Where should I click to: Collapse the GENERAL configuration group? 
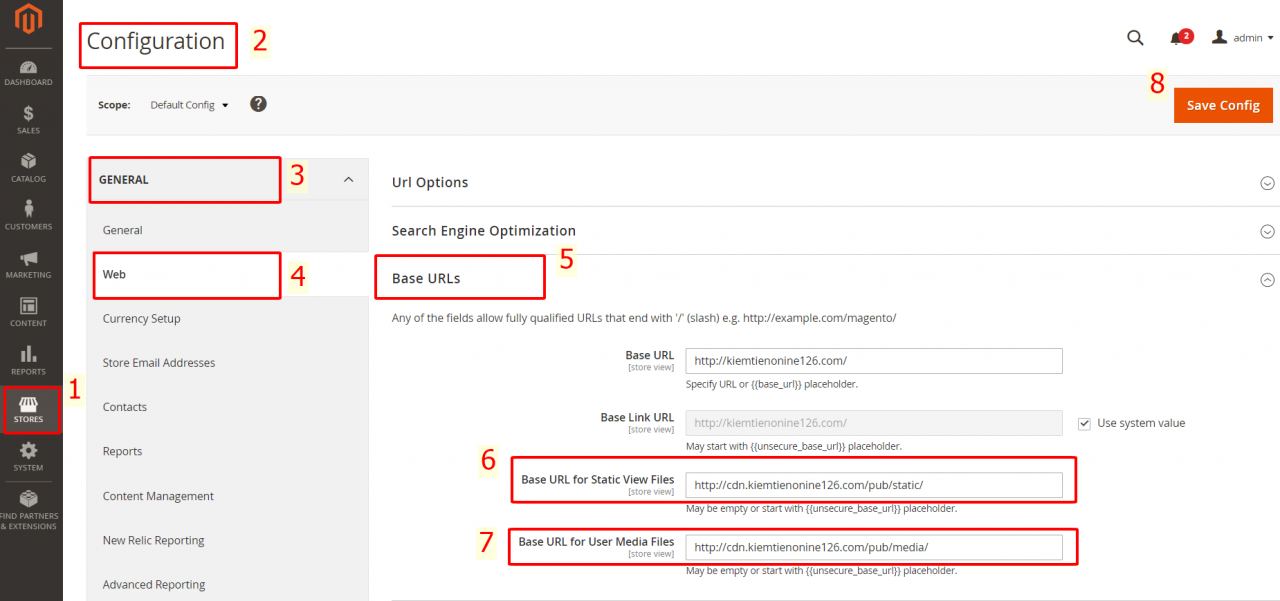[x=348, y=180]
